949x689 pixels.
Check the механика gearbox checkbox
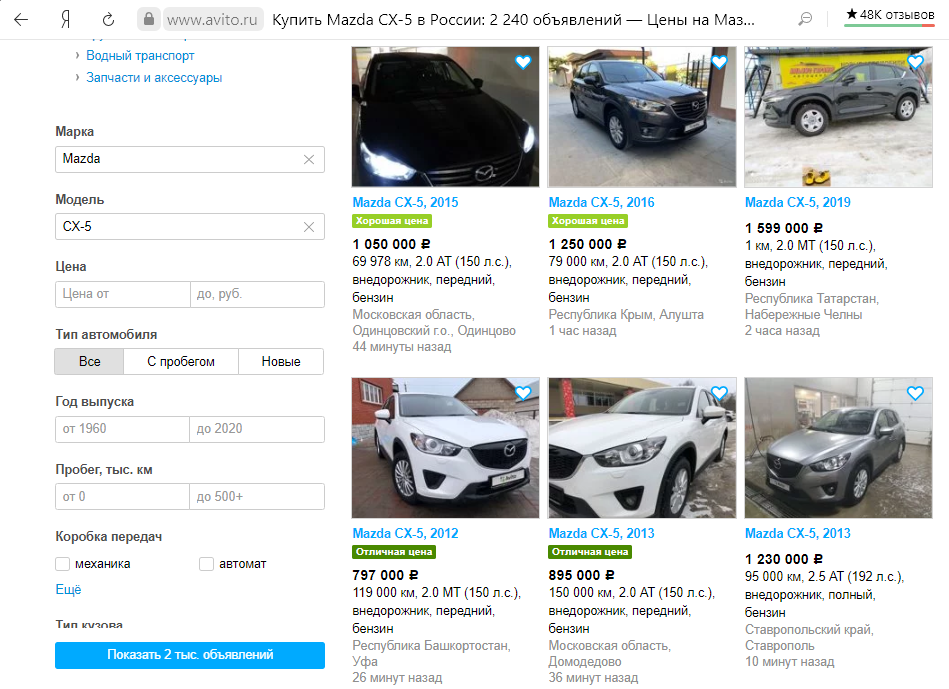coord(62,564)
